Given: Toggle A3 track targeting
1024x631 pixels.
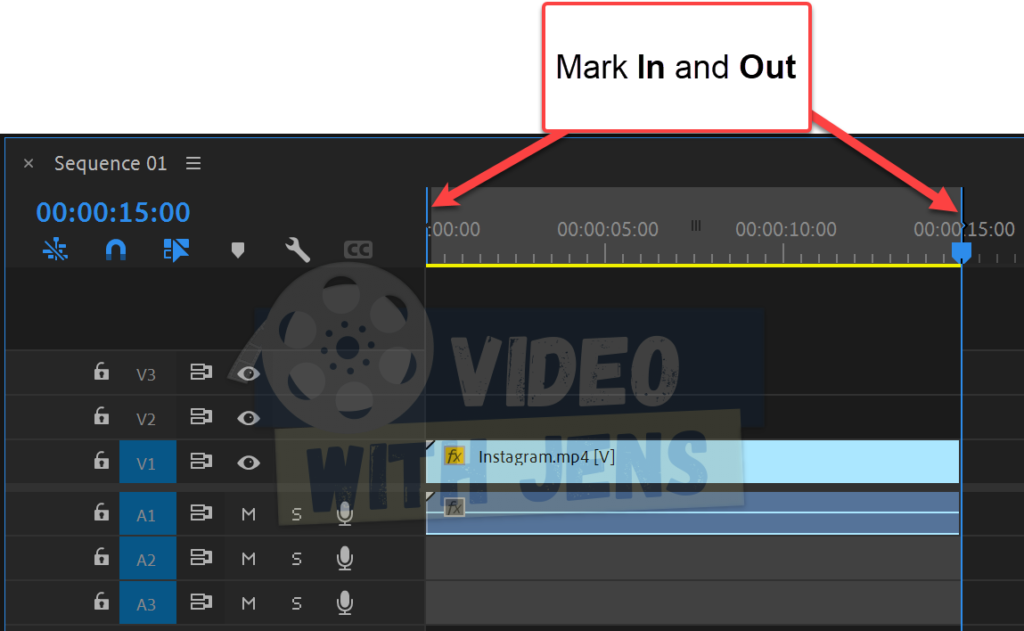Looking at the screenshot, I should [148, 604].
